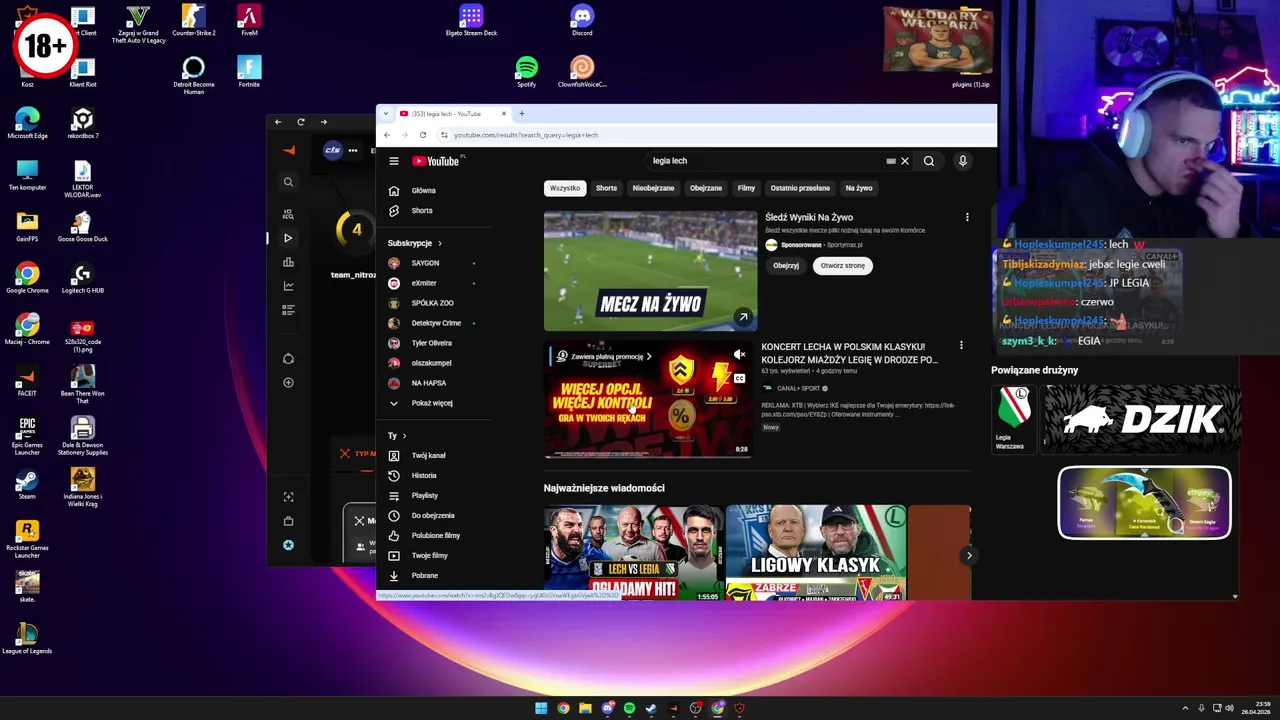1280x720 pixels.
Task: Start voice search with the microphone icon
Action: point(963,161)
